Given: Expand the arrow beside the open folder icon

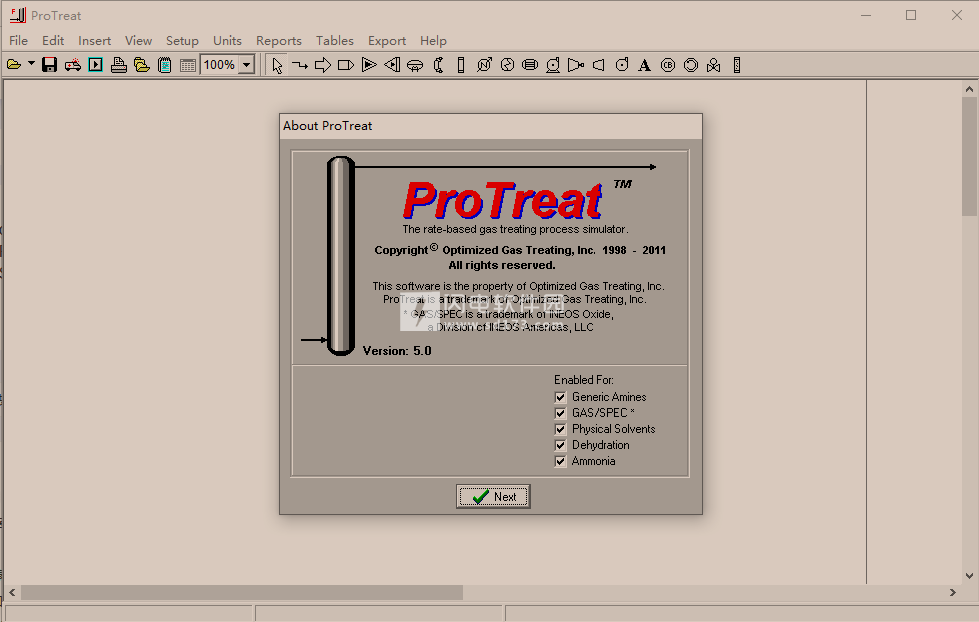Looking at the screenshot, I should coord(31,64).
